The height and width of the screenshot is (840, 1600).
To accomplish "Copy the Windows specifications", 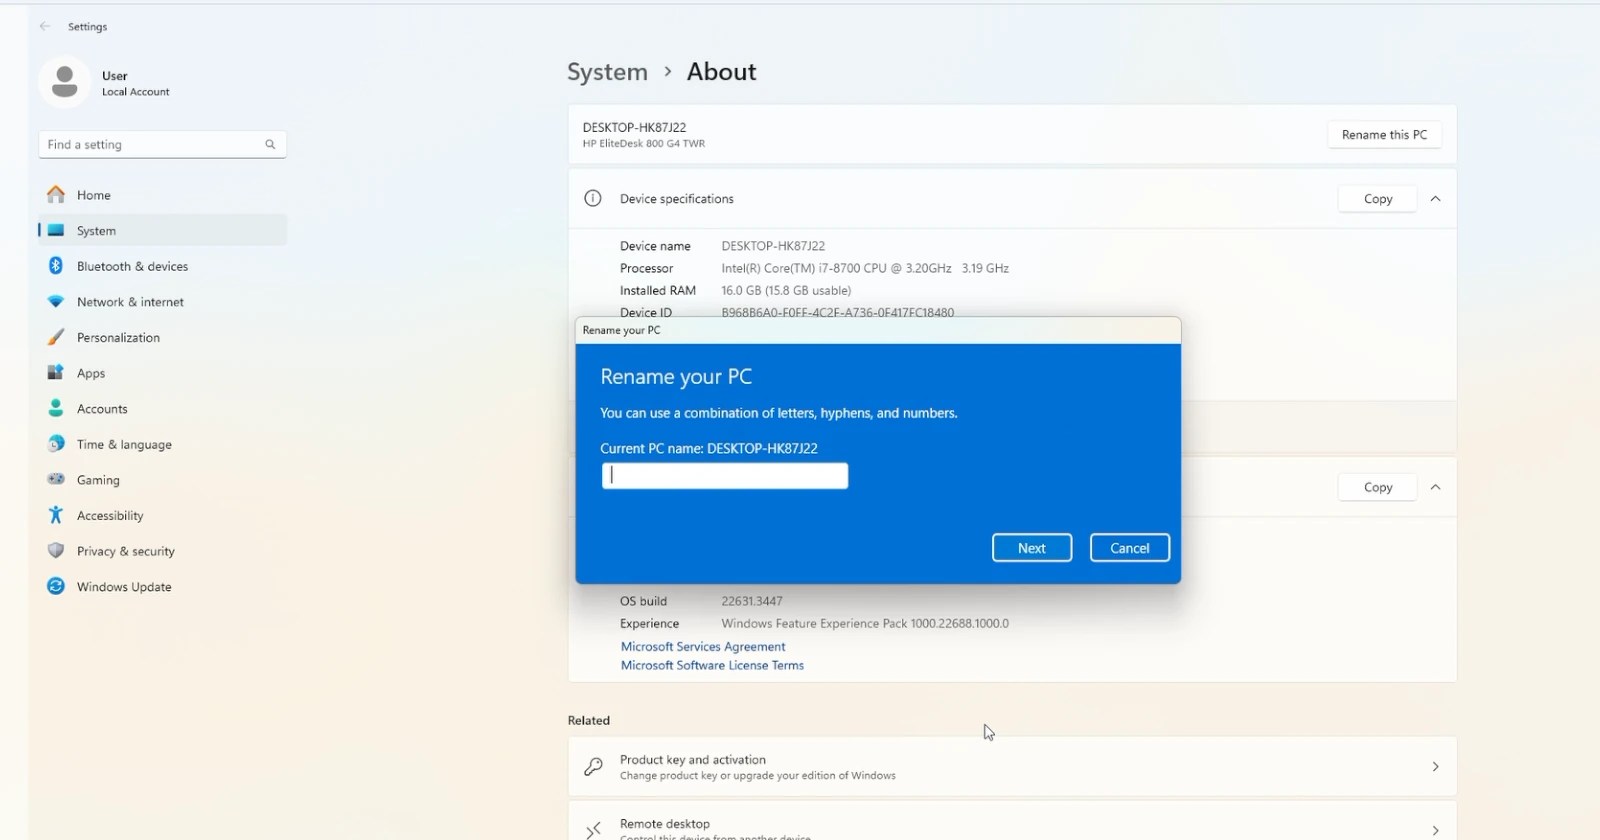I will click(1378, 487).
